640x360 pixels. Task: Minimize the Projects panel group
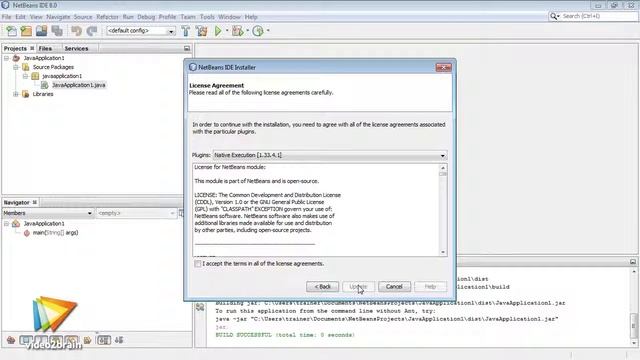click(x=187, y=49)
